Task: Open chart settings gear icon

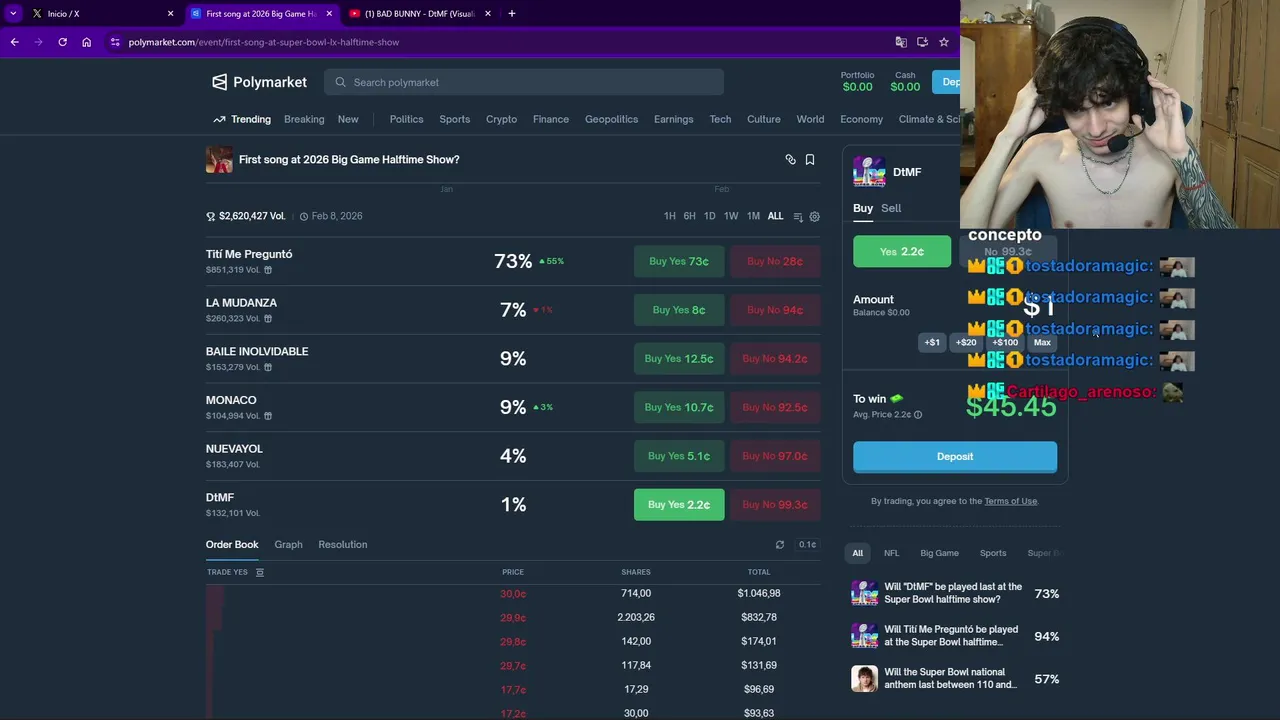Action: (815, 217)
